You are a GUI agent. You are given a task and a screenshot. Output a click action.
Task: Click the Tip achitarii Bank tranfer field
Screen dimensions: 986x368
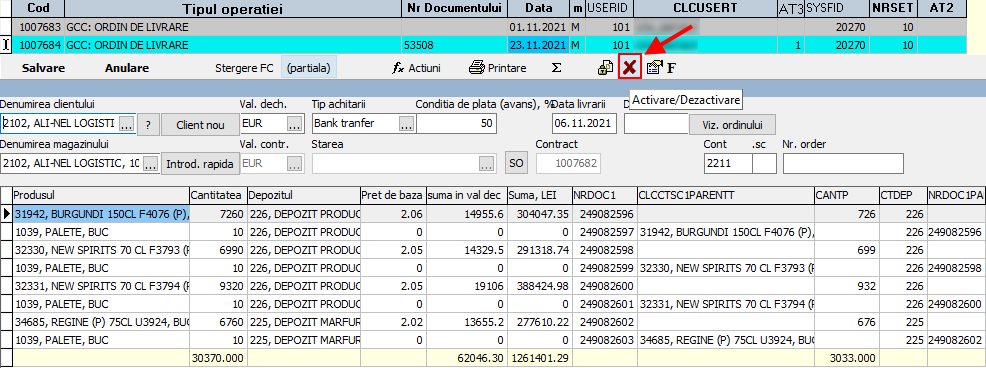coord(355,123)
